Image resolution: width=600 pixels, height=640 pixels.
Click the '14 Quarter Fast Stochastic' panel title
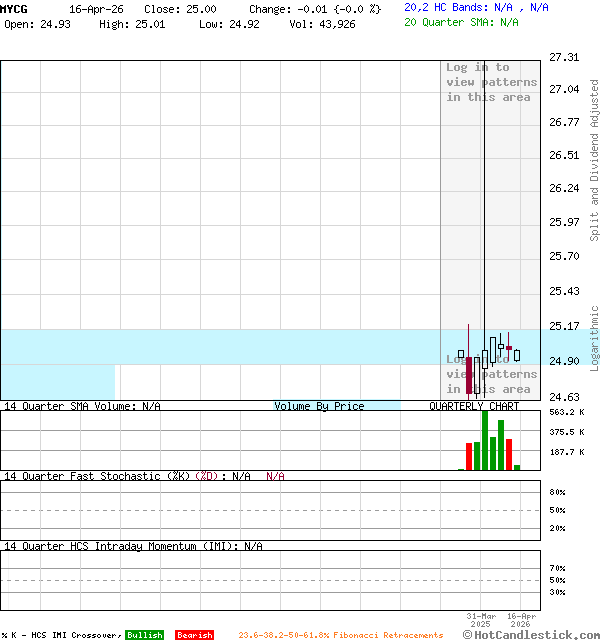(x=95, y=476)
